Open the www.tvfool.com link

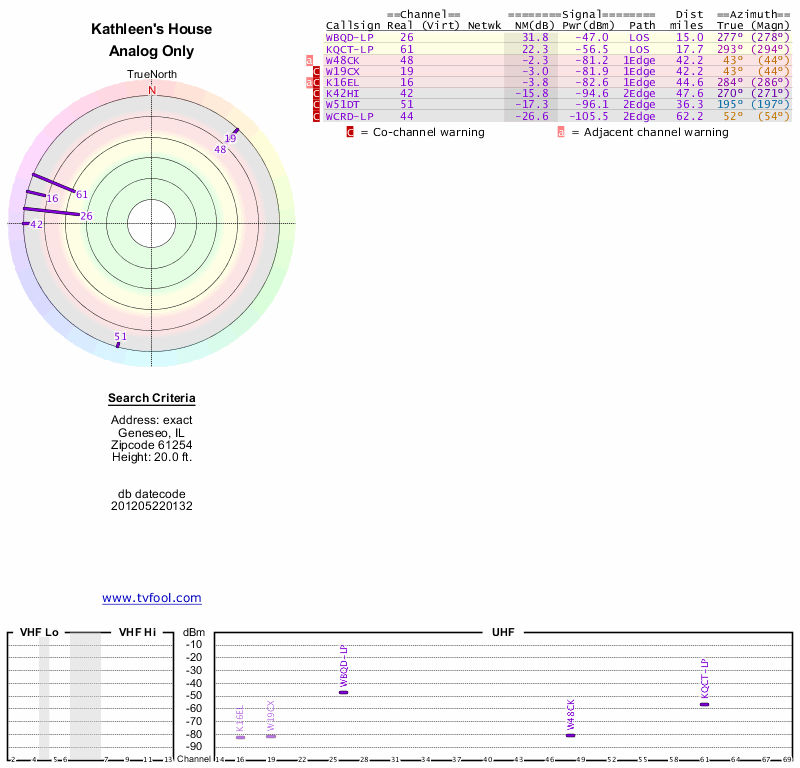[x=152, y=598]
